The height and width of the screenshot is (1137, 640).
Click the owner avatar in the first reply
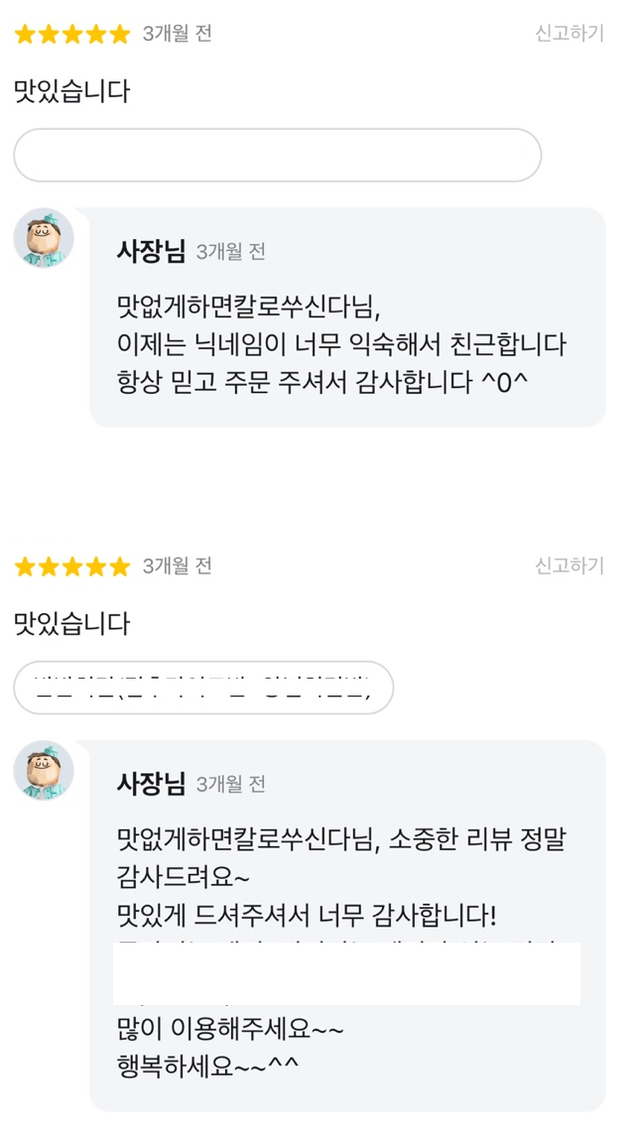point(43,238)
